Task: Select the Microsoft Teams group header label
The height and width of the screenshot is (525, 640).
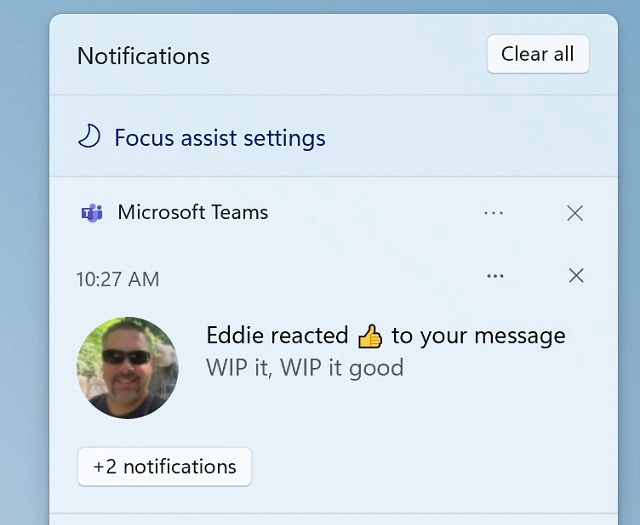Action: 193,212
